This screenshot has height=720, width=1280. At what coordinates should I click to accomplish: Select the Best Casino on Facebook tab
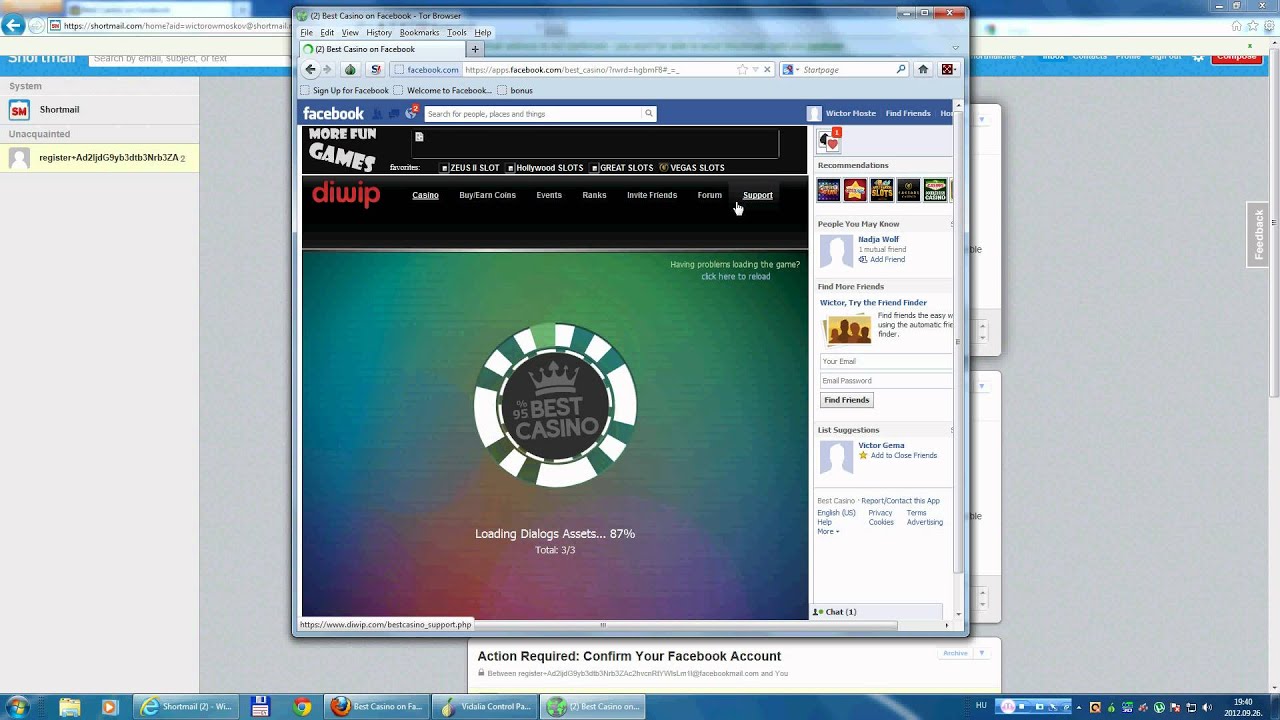(x=383, y=49)
